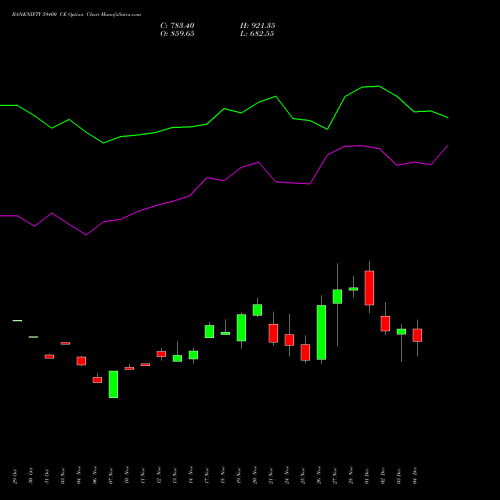Image resolution: width=500 pixels, height=500 pixels.
Task: Click the tall red candle for 01 Dec
Action: (369, 288)
